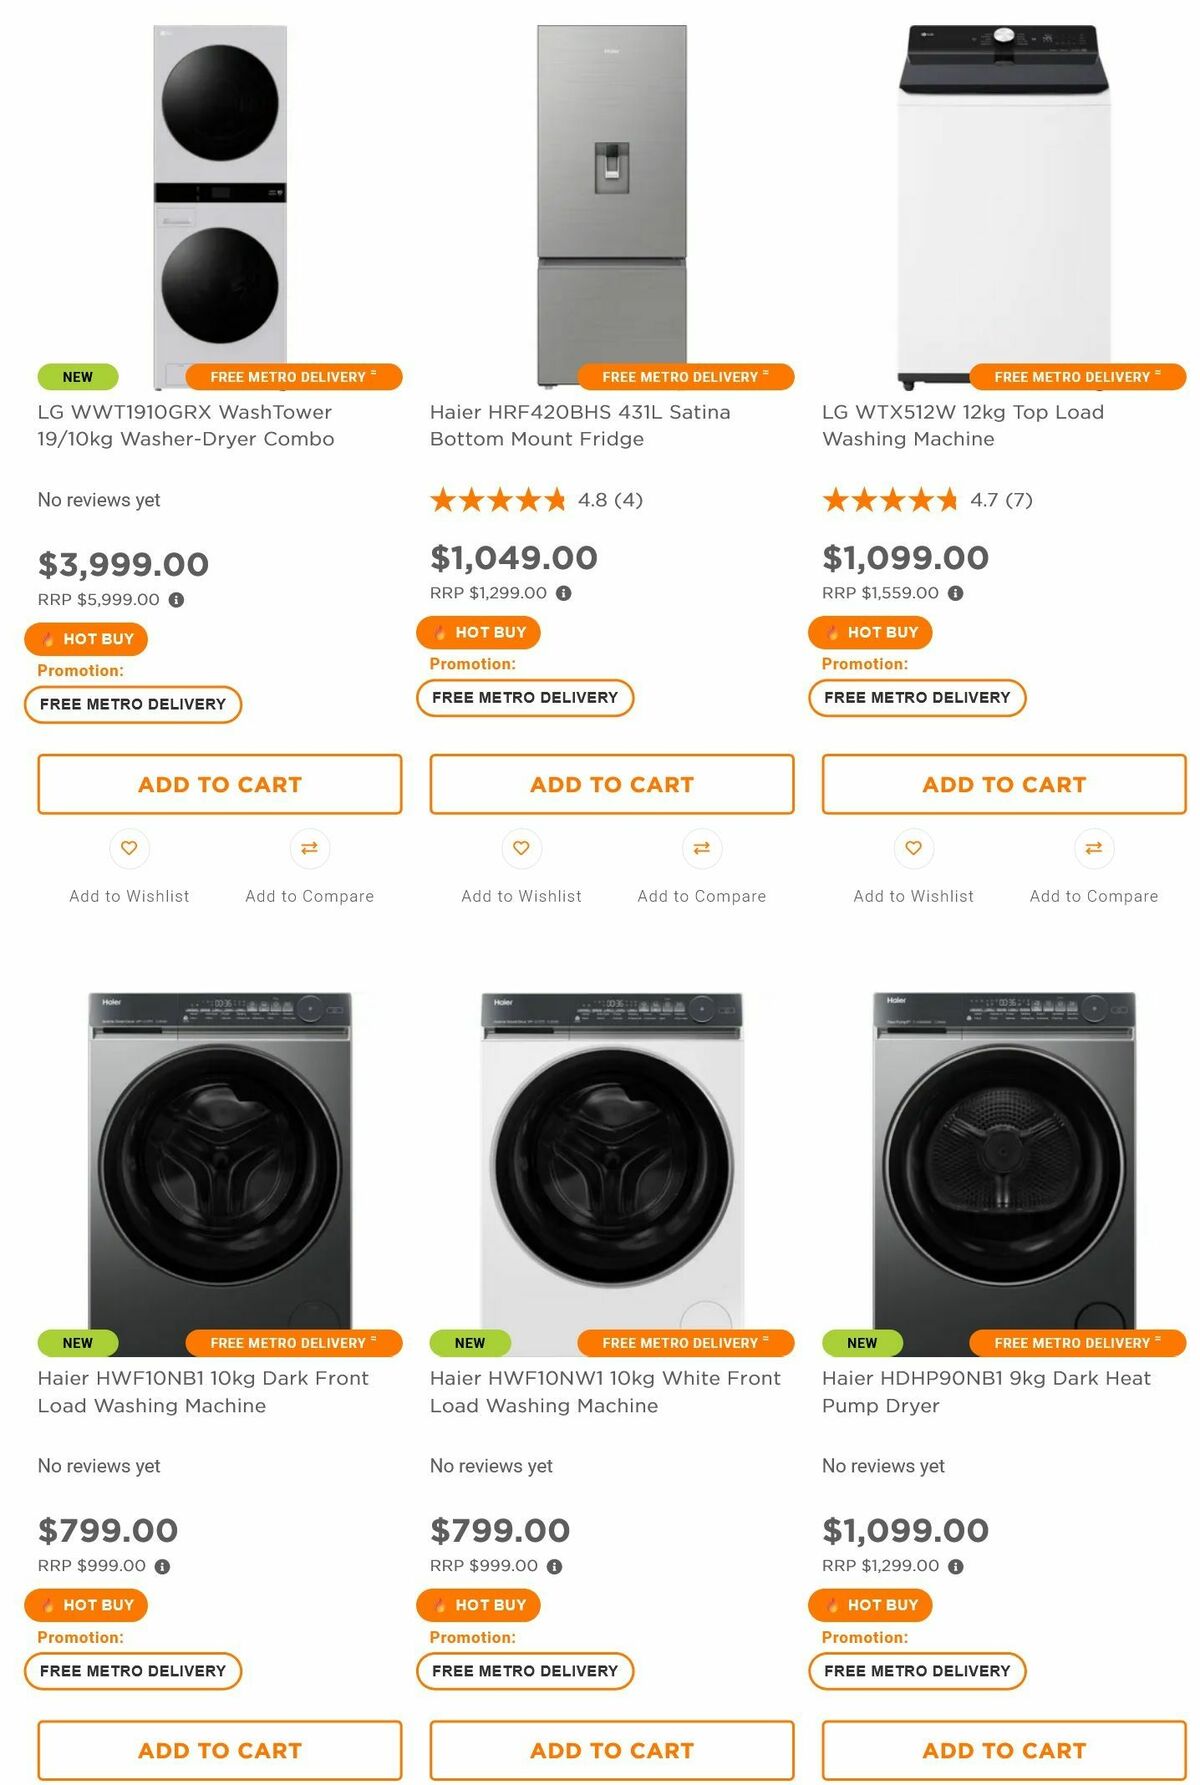Click compare arrows icon for LG WashTower
This screenshot has height=1785, width=1200.
pyautogui.click(x=309, y=848)
